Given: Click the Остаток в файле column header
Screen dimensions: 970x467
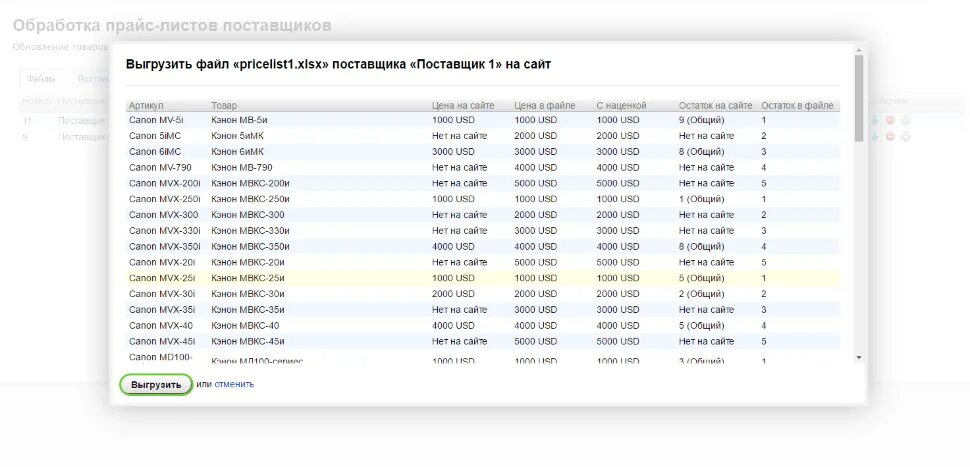Looking at the screenshot, I should 797,106.
